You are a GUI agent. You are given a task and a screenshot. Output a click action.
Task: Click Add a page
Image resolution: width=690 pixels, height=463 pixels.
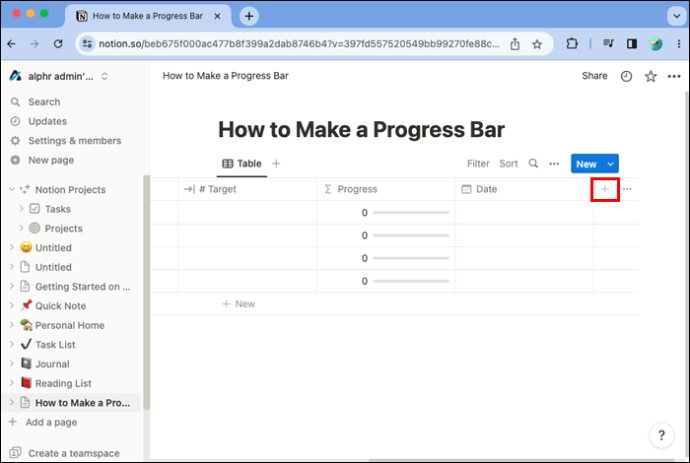[x=43, y=423]
